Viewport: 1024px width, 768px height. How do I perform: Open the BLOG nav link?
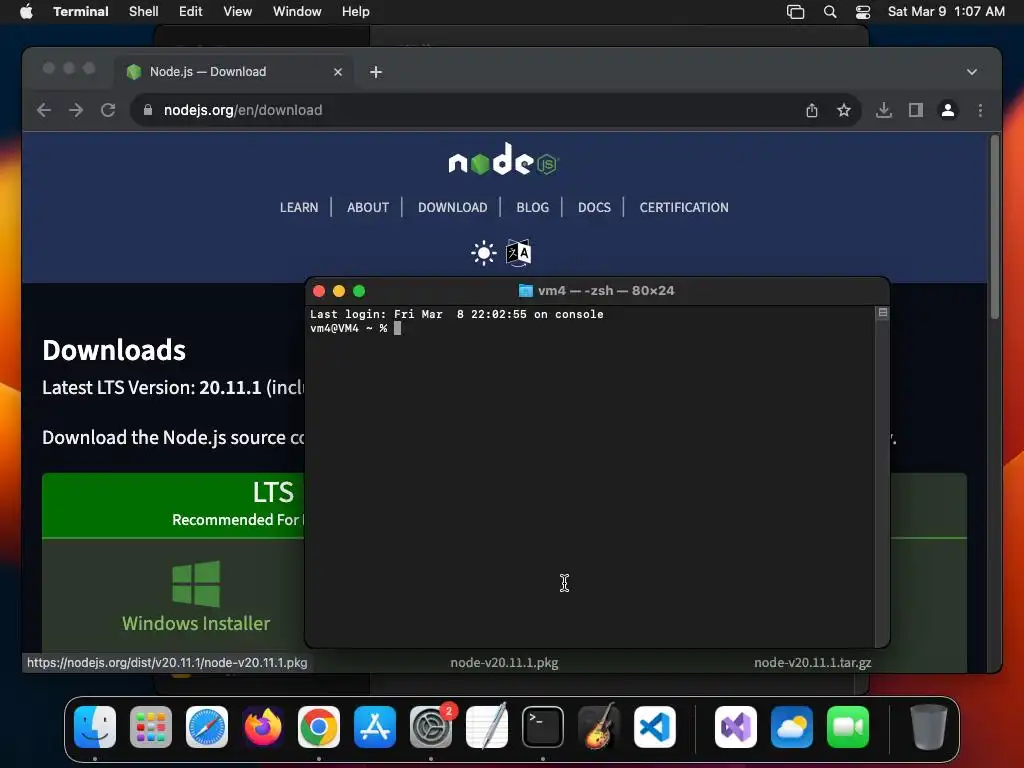(x=532, y=208)
